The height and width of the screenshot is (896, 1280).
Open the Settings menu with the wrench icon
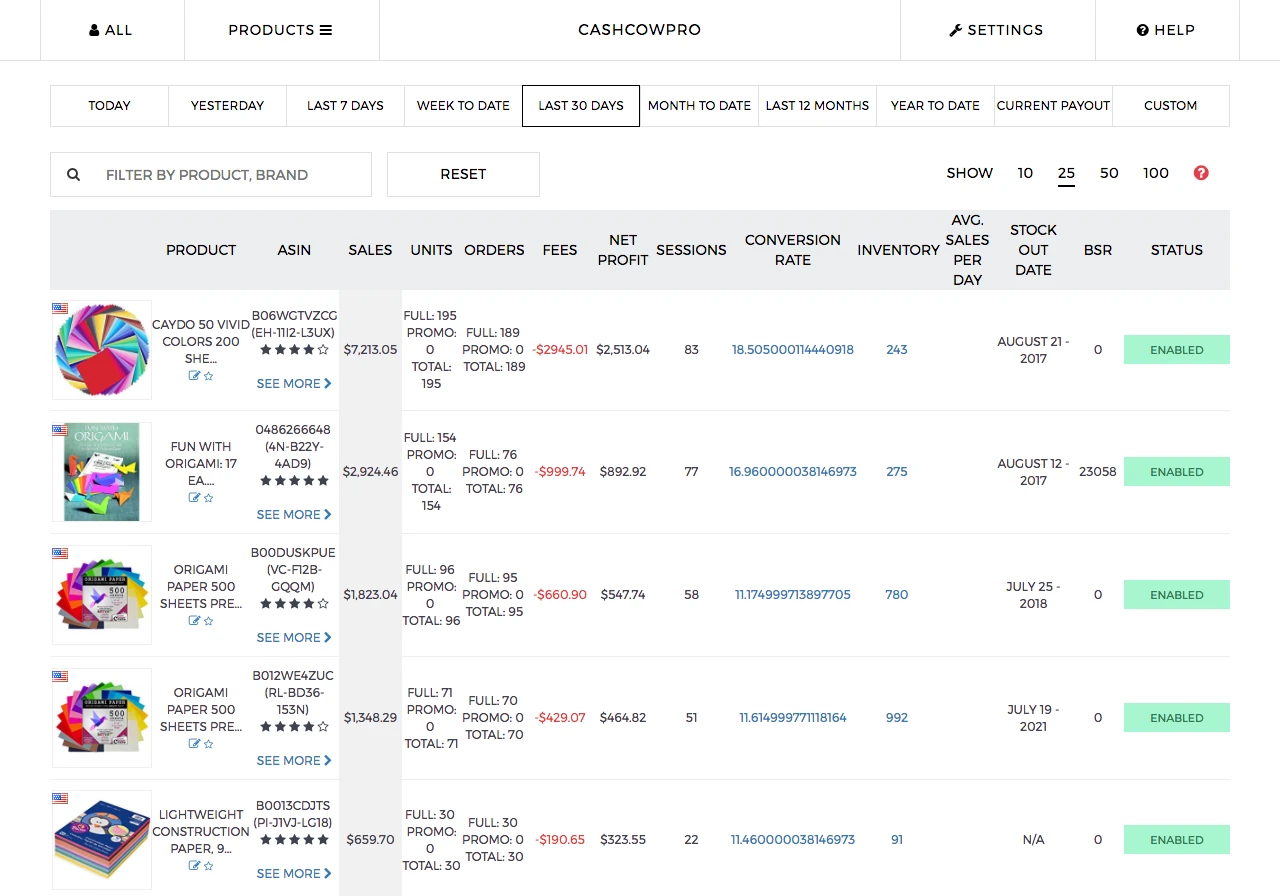coord(996,30)
